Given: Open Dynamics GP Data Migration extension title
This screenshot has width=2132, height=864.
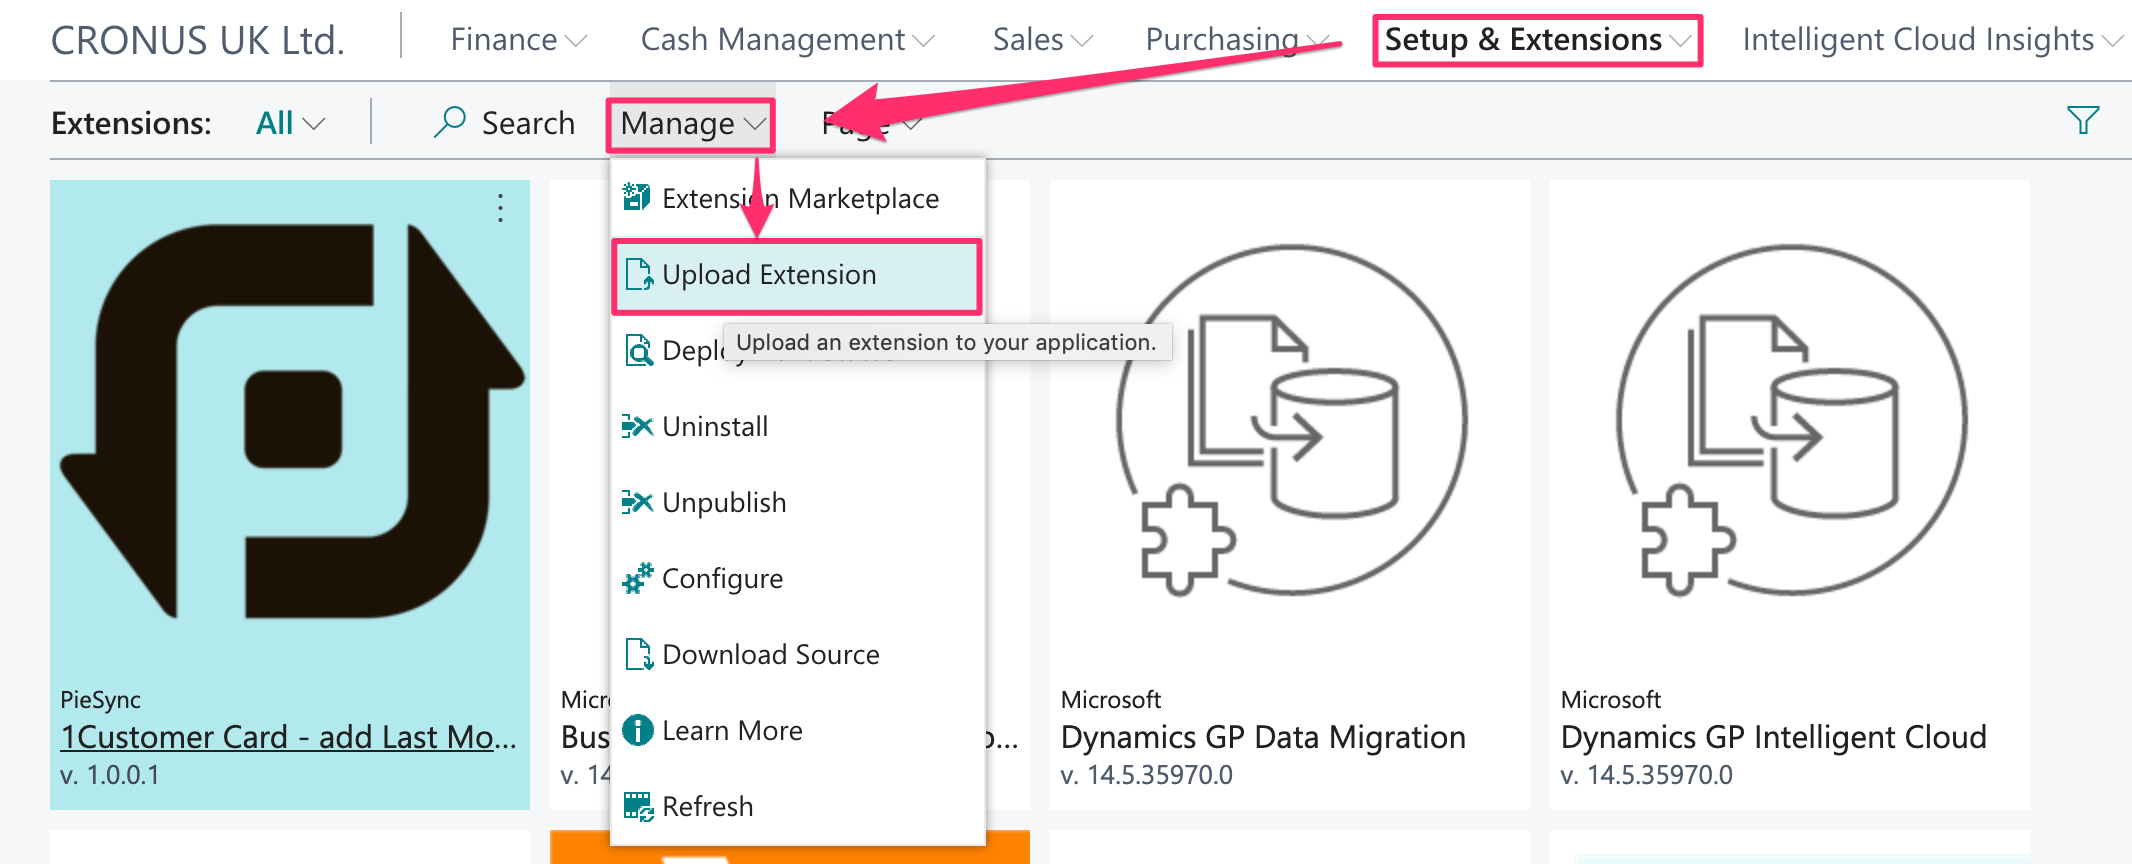Looking at the screenshot, I should [1263, 737].
